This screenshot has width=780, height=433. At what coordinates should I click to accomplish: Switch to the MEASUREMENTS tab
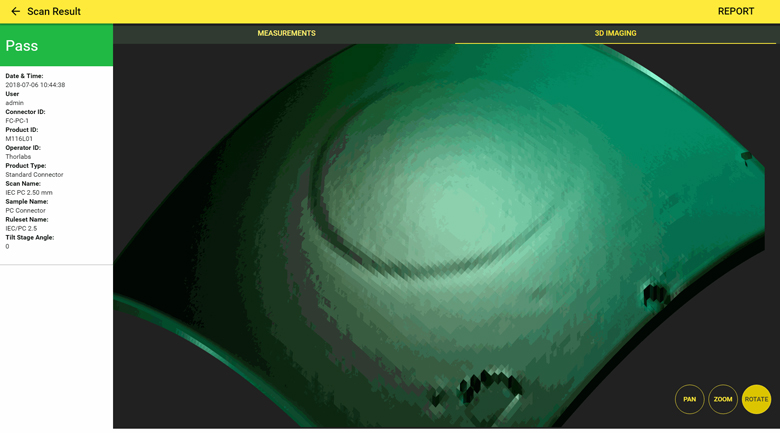(x=286, y=34)
